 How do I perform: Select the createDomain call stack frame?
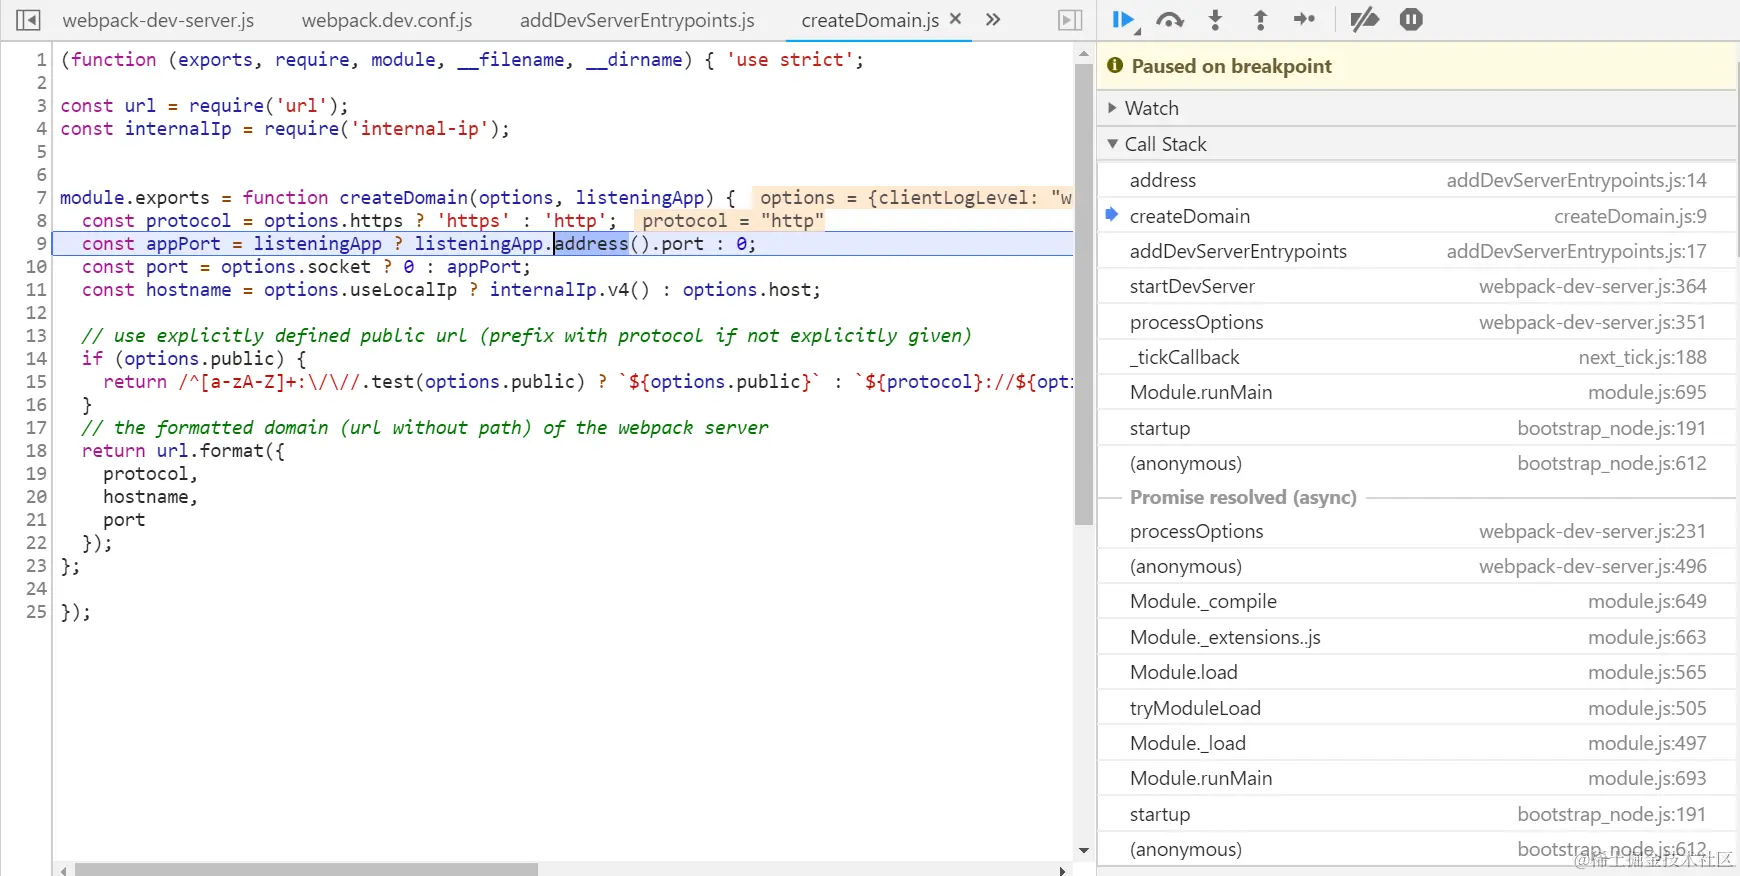(1416, 216)
